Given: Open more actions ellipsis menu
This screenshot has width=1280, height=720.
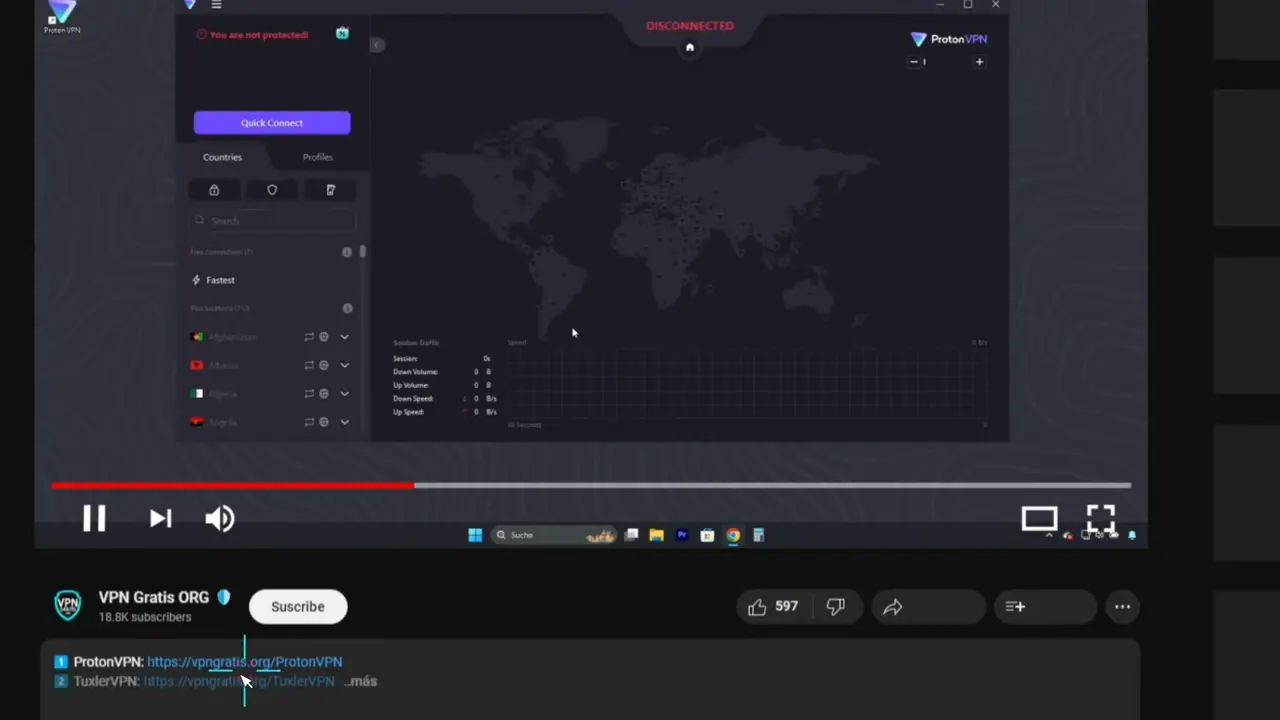Looking at the screenshot, I should [1122, 606].
